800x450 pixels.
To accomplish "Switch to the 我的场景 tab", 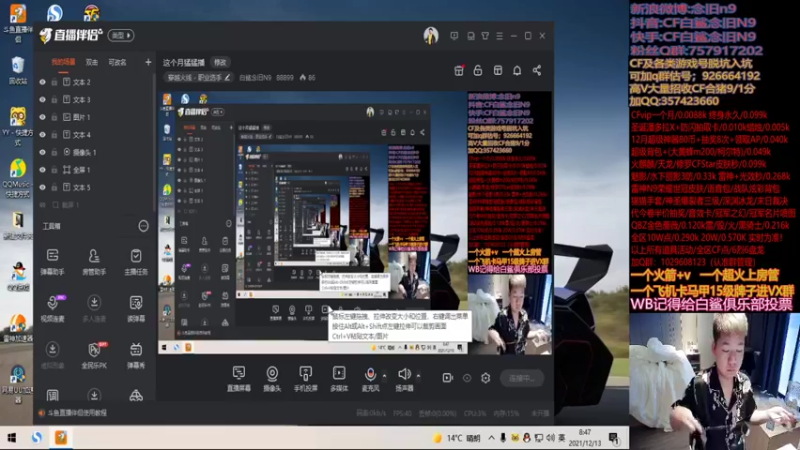I will click(63, 62).
